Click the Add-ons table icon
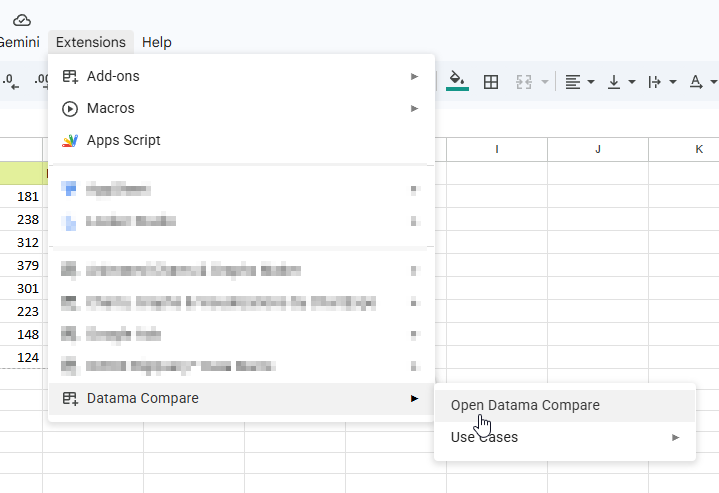The width and height of the screenshot is (719, 493). [70, 76]
